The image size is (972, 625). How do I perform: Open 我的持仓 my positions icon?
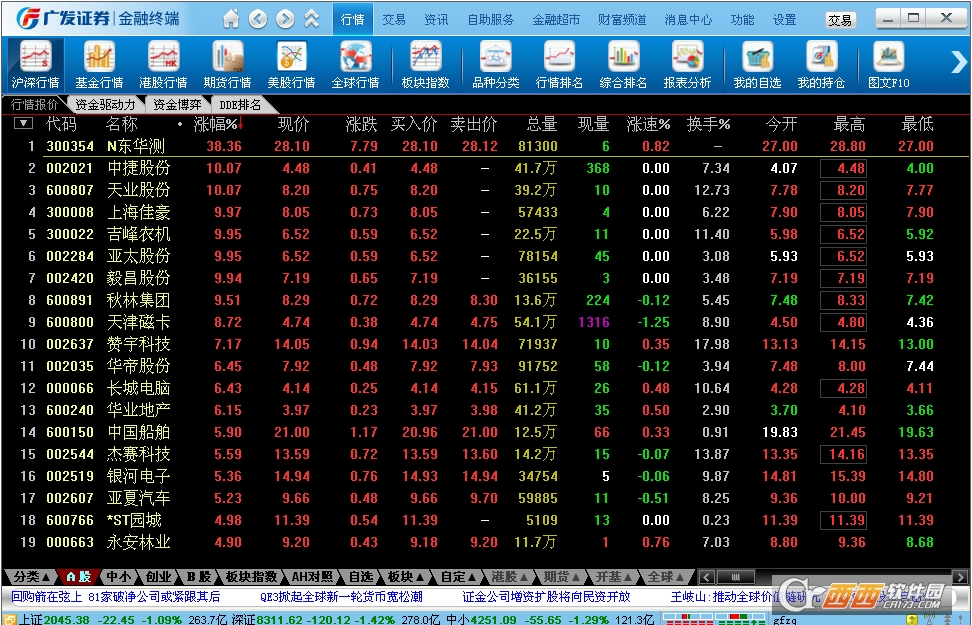pos(821,64)
